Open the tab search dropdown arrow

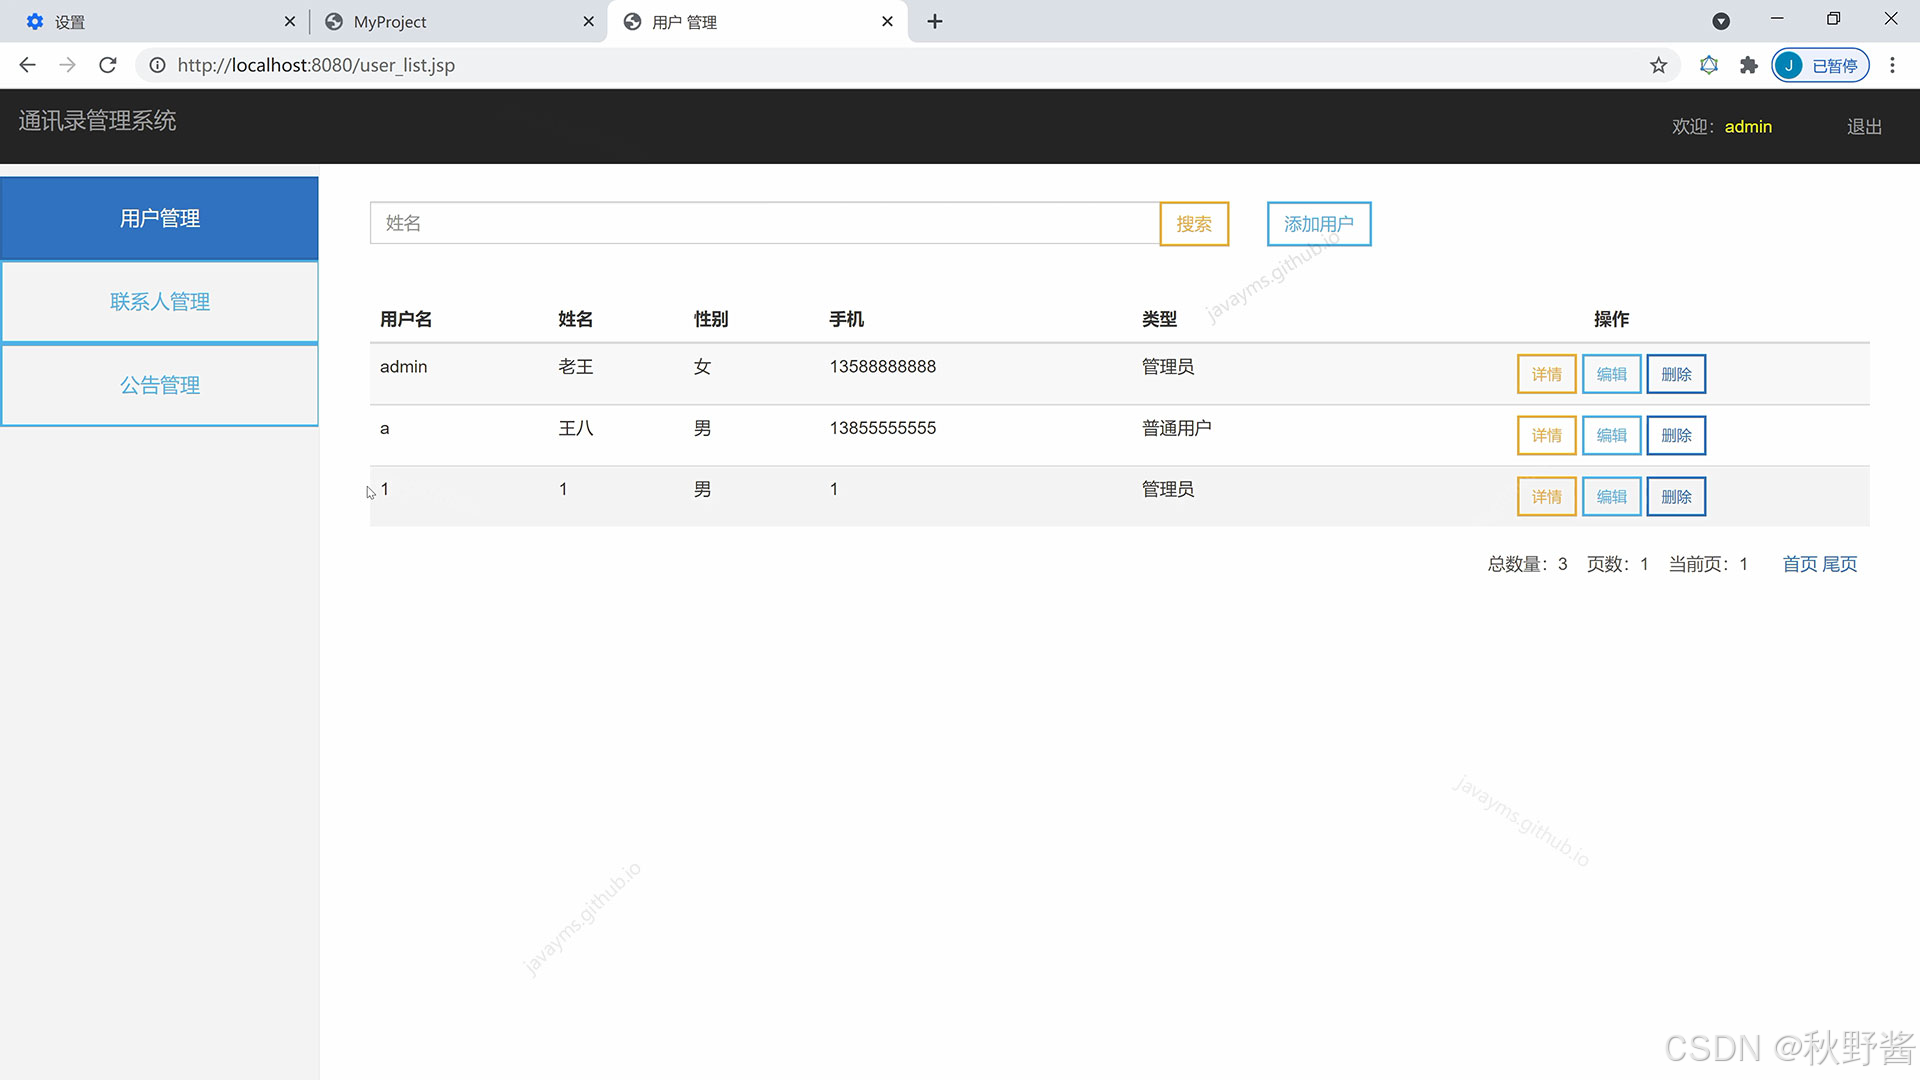(x=1721, y=21)
